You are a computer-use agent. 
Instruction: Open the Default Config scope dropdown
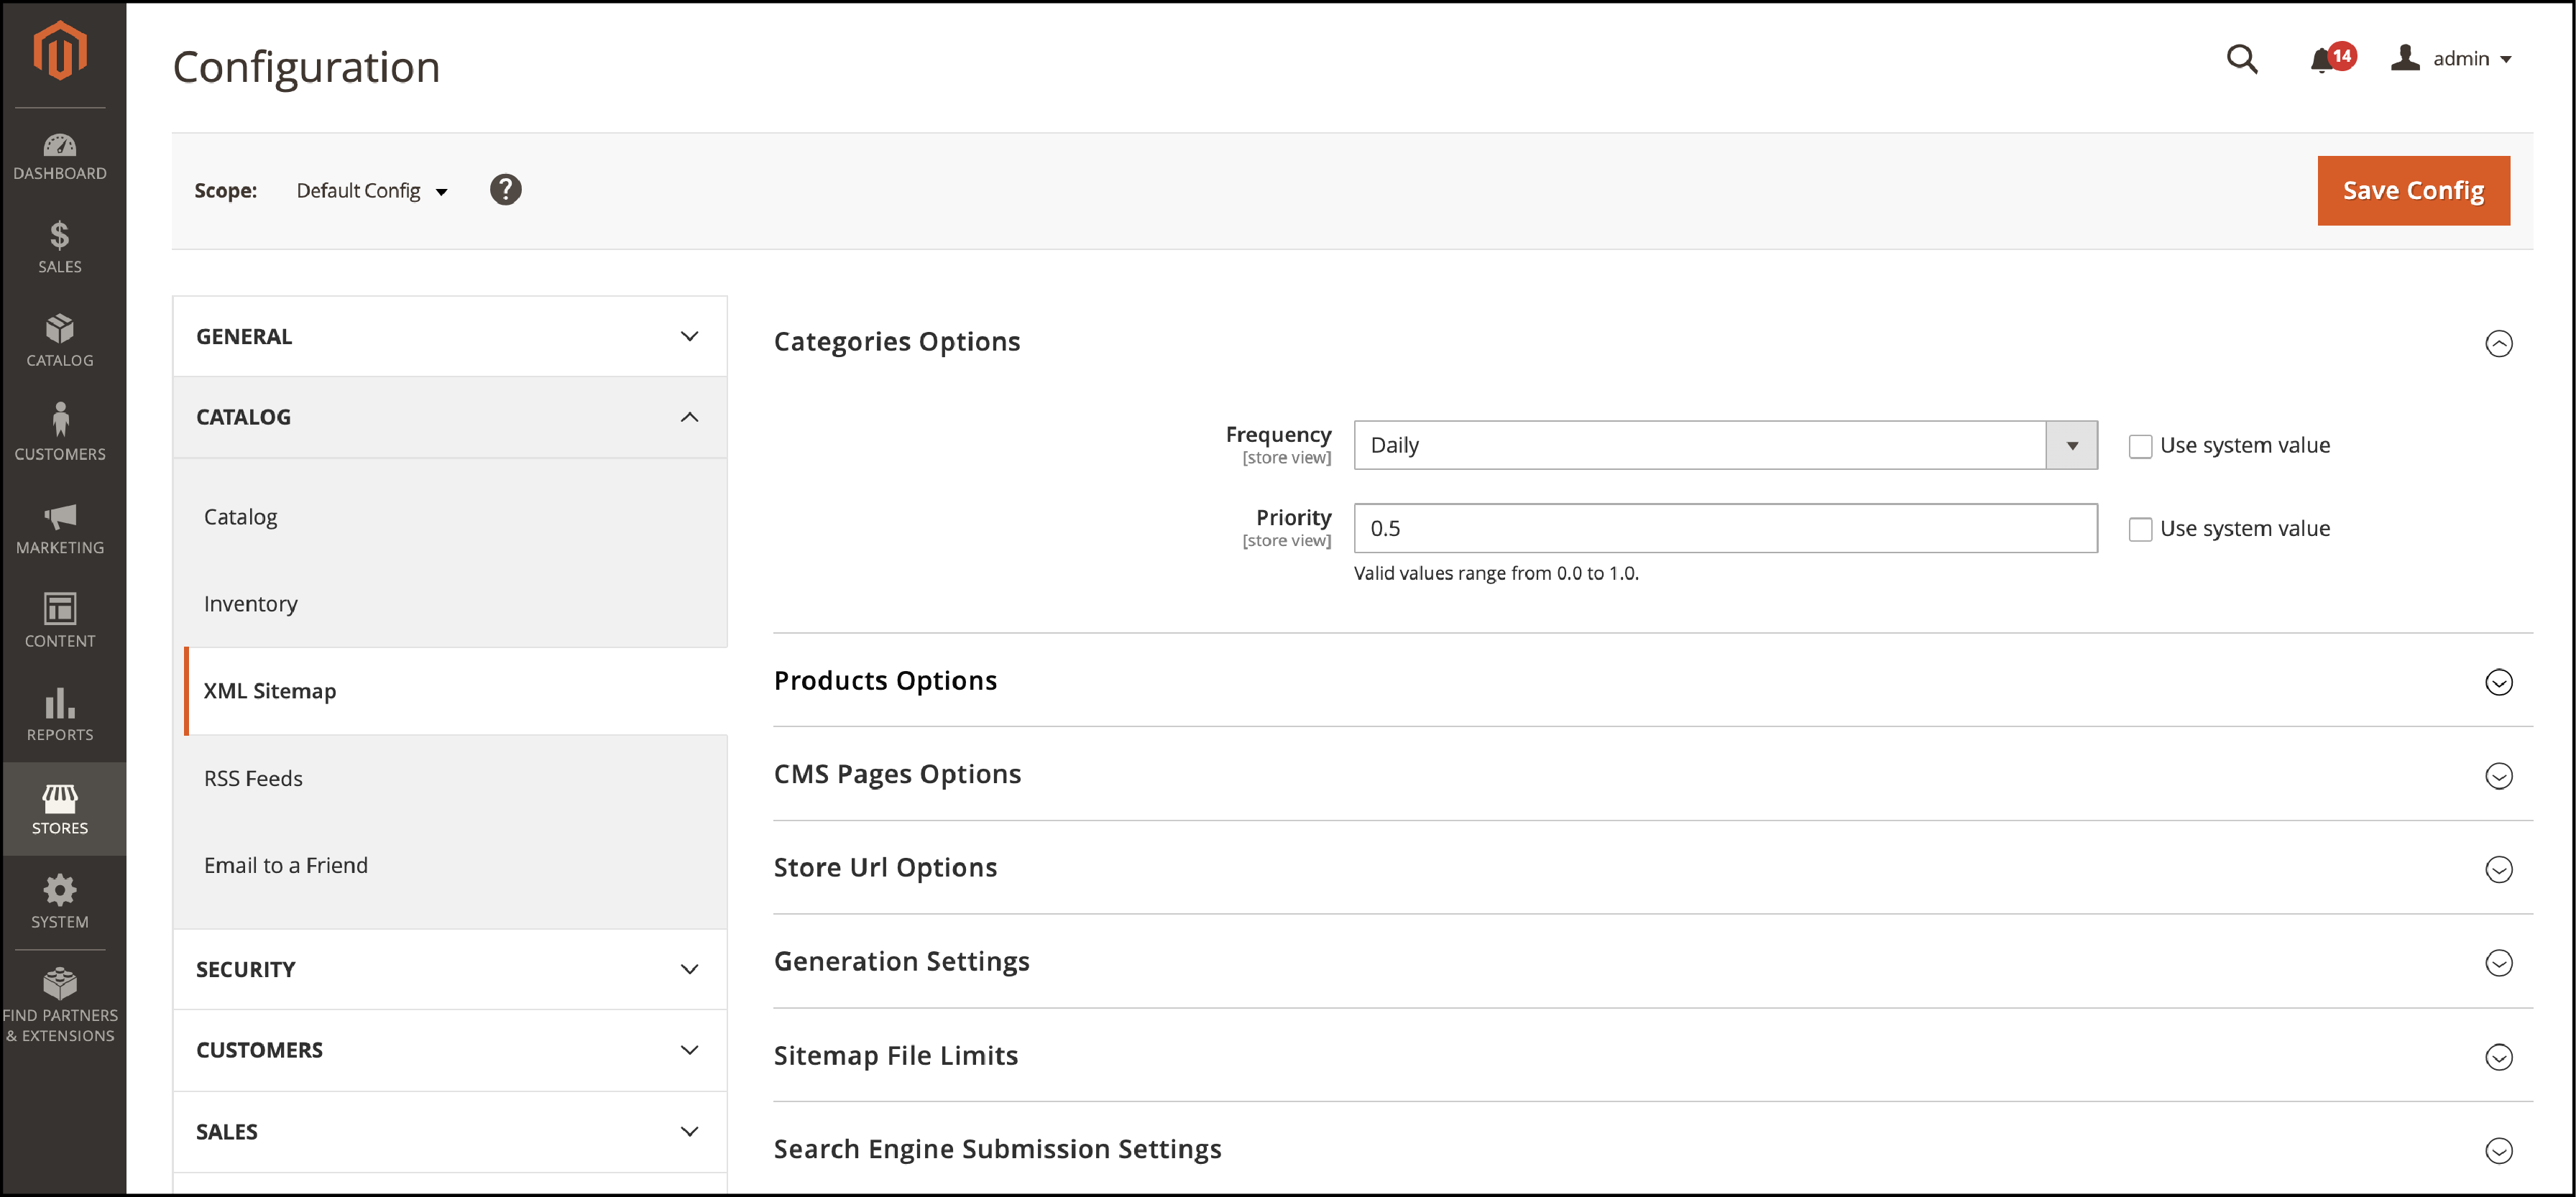click(371, 191)
